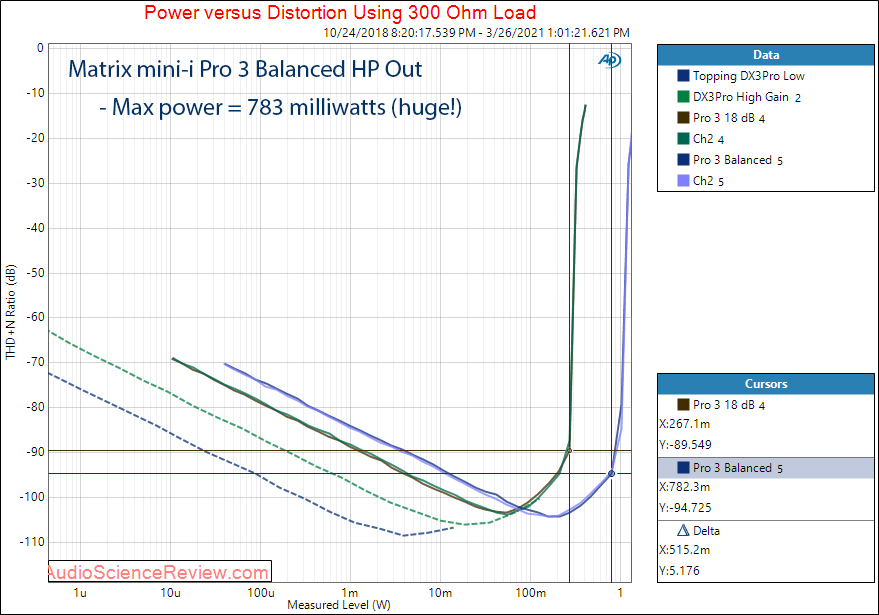
Task: Click the Max power 783 milliwatts annotation
Action: click(x=280, y=107)
